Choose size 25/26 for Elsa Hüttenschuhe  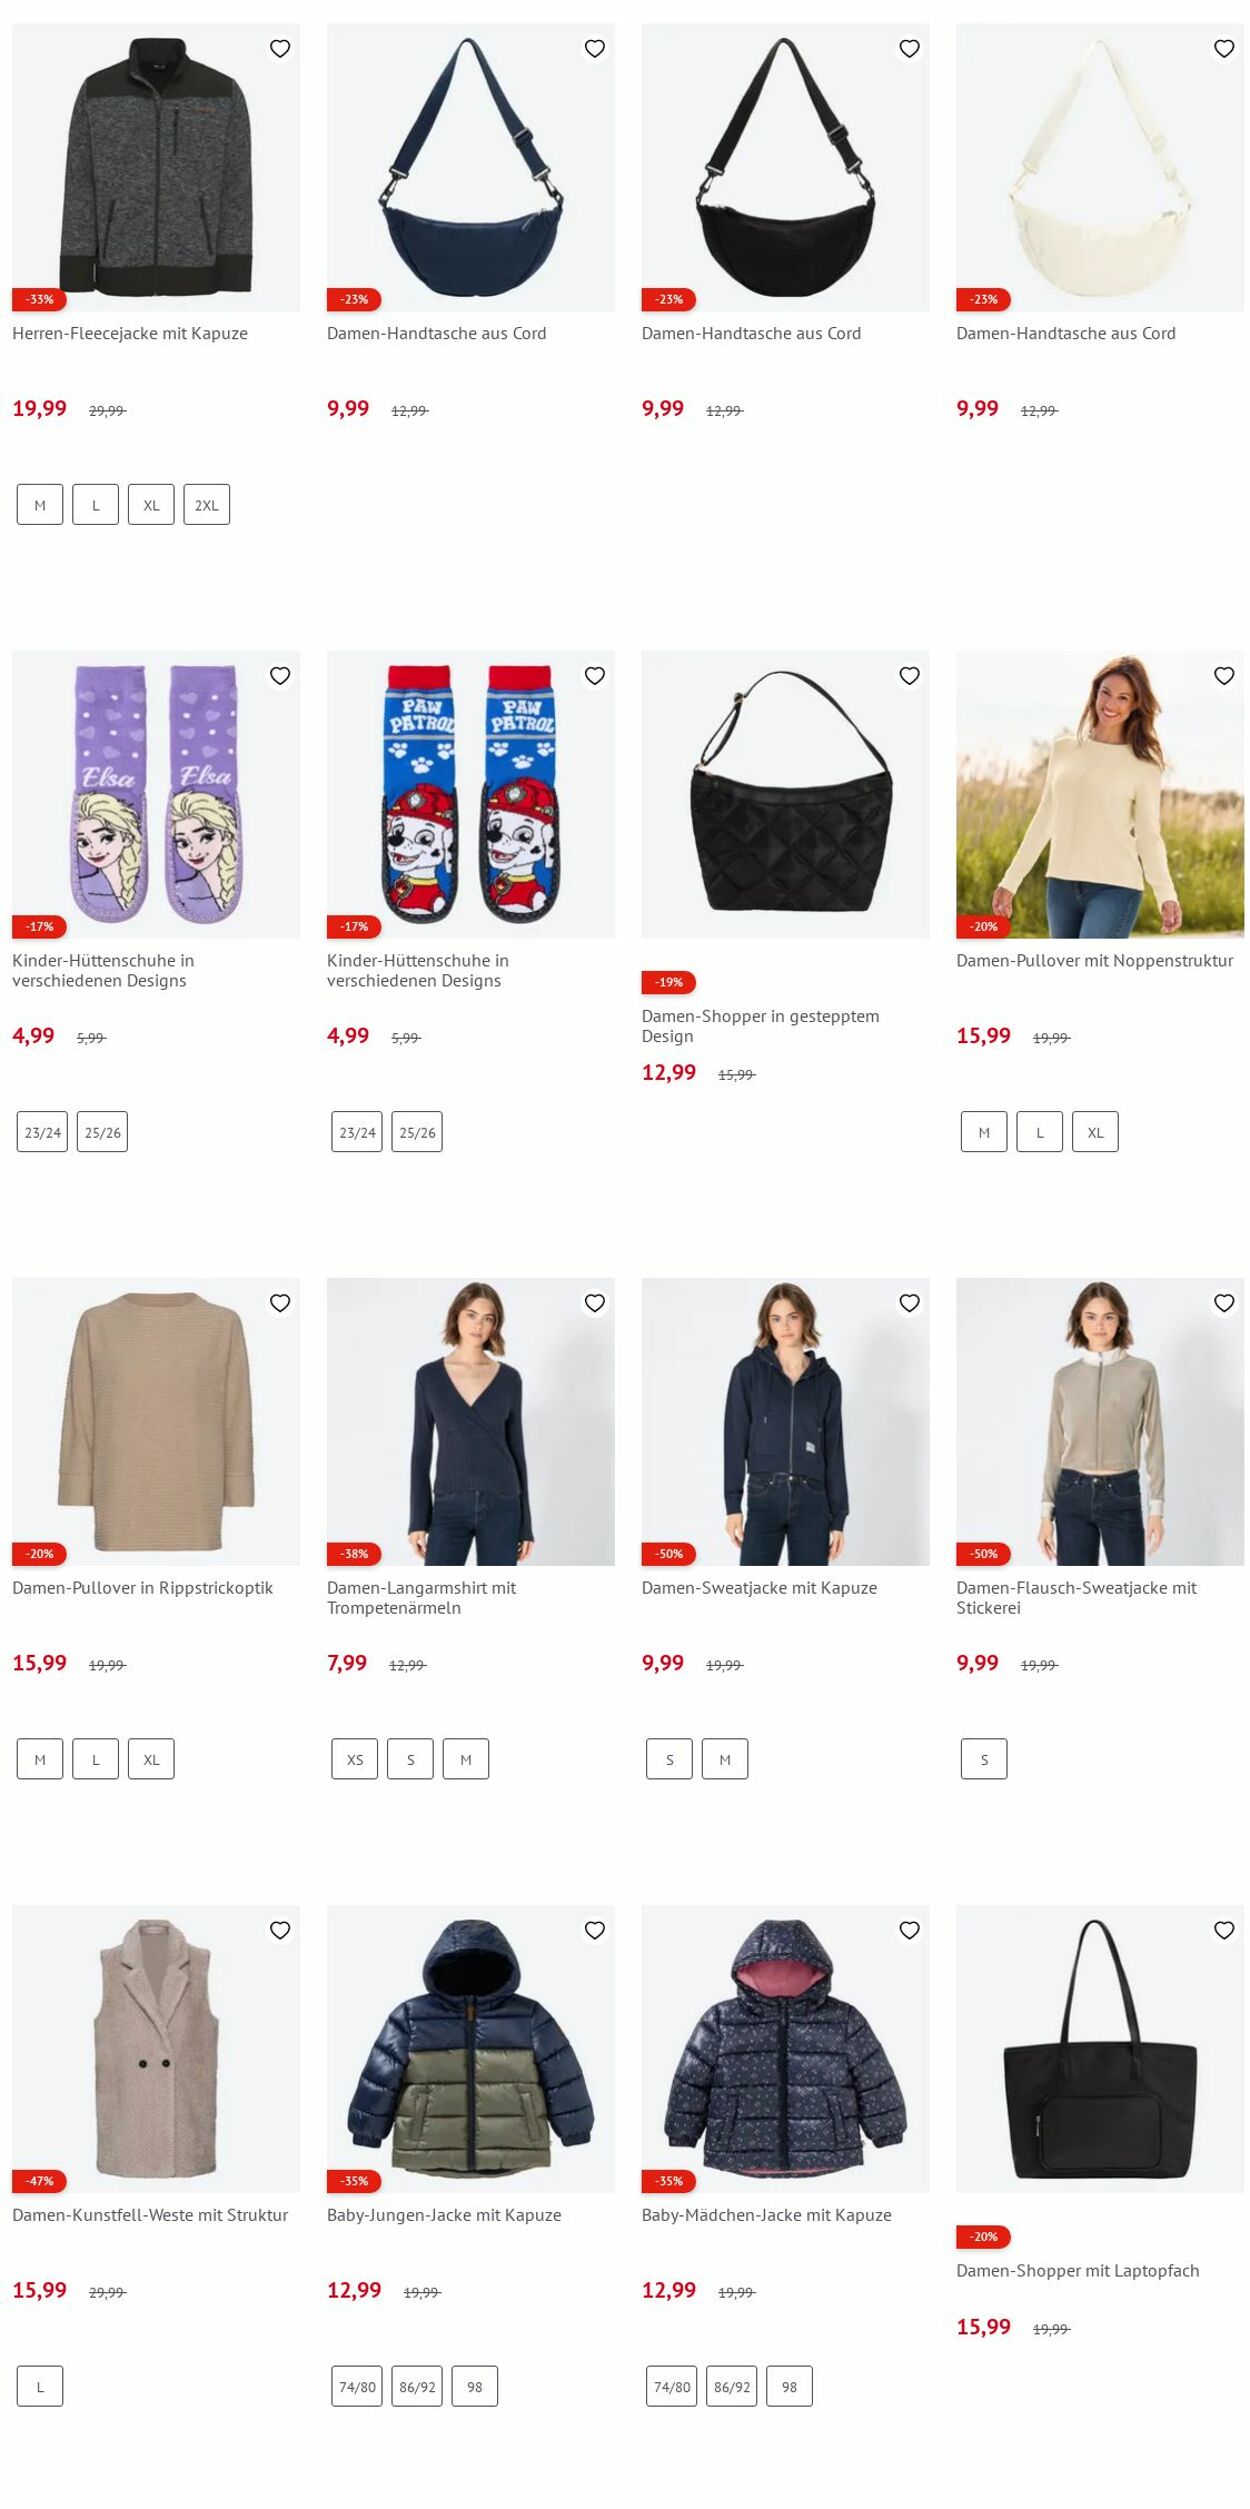coord(102,1132)
